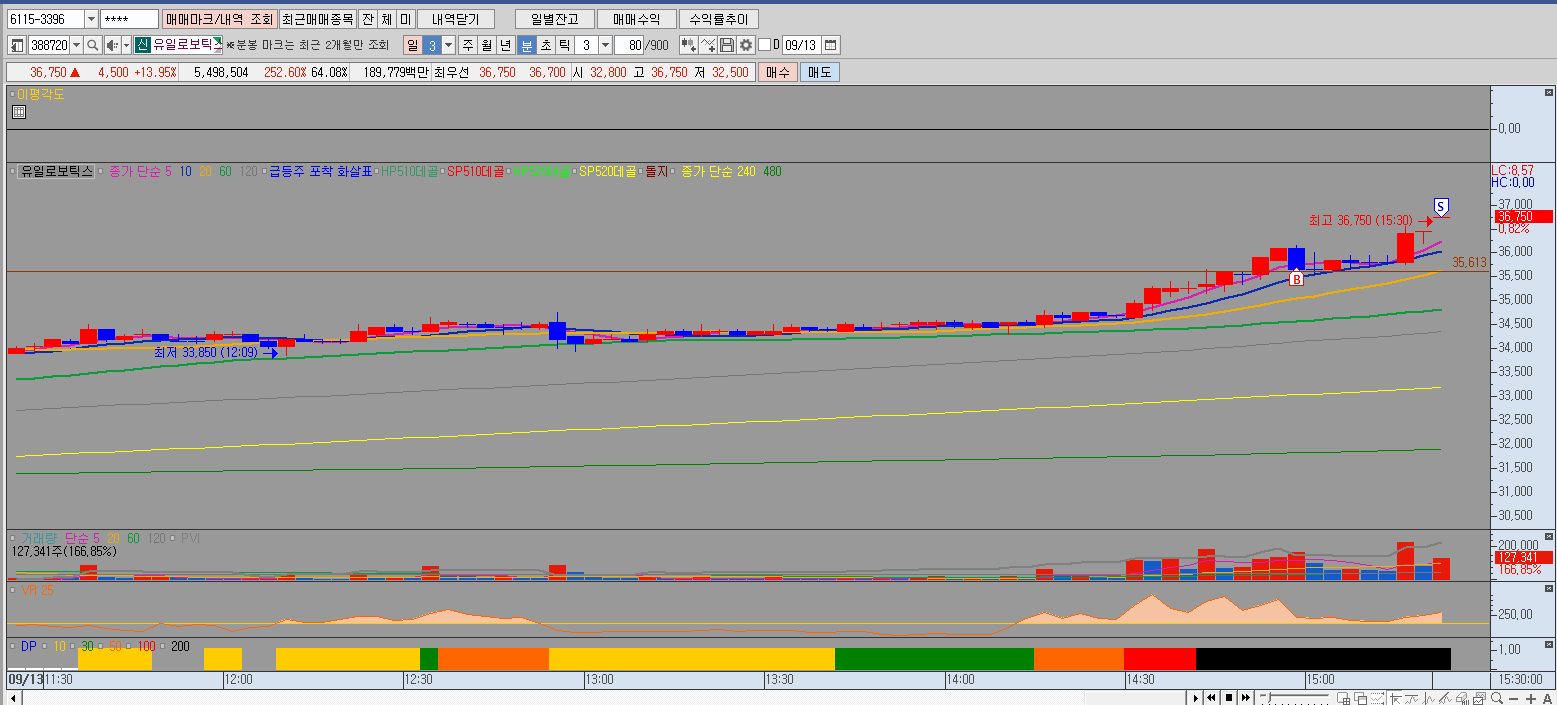The width and height of the screenshot is (1557, 705).
Task: Click the stock search magnifier icon
Action: [x=92, y=45]
